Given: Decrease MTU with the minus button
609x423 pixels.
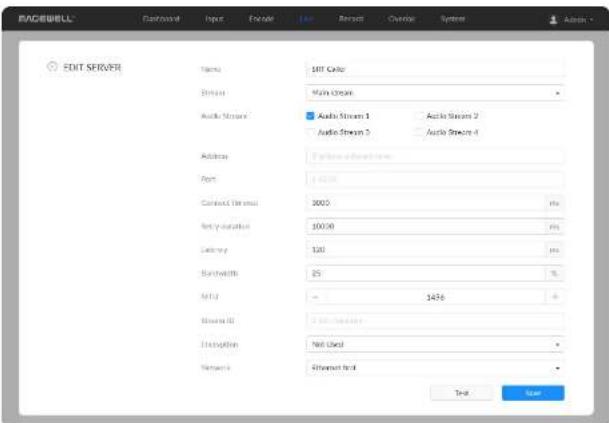Looking at the screenshot, I should (x=315, y=297).
